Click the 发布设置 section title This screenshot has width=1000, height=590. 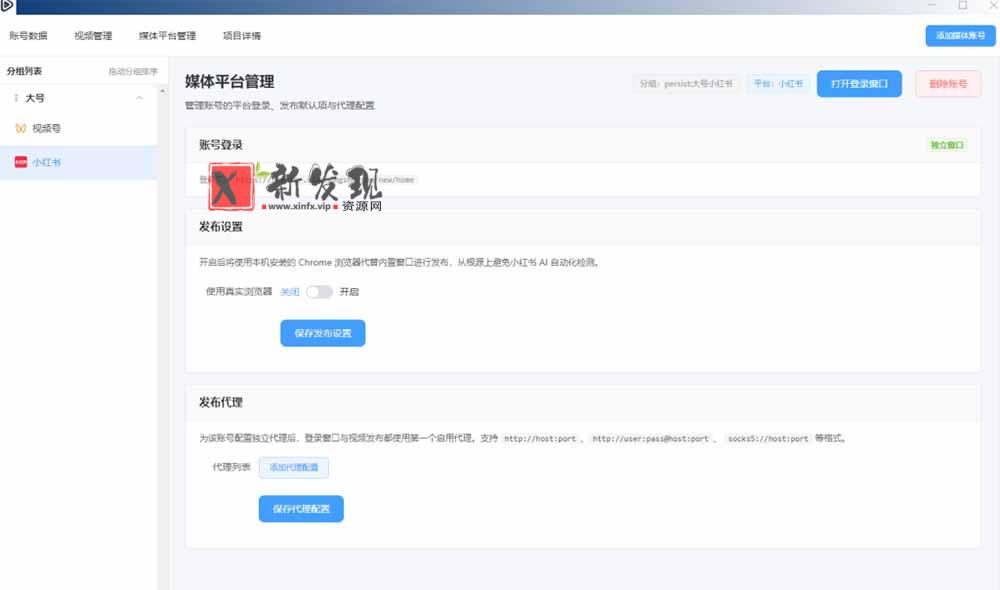221,226
